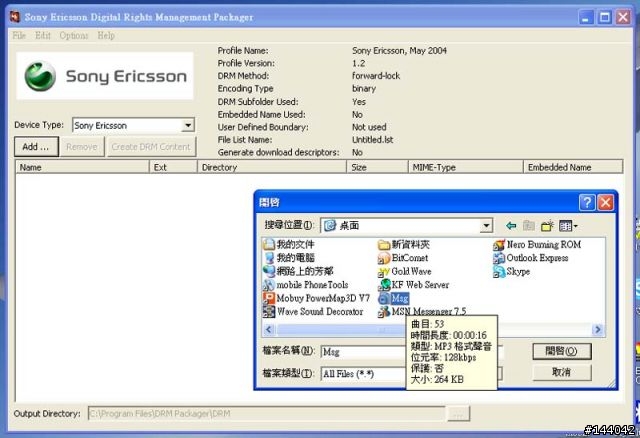Sort list by Ext column header
The height and width of the screenshot is (438, 640).
pos(173,167)
